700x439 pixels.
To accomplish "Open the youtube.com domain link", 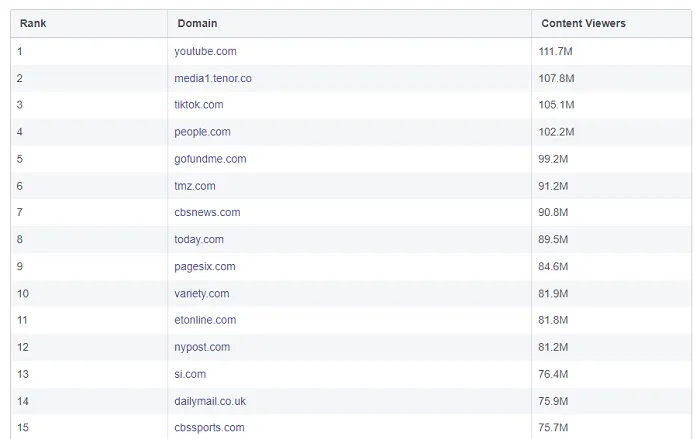I will pos(205,51).
